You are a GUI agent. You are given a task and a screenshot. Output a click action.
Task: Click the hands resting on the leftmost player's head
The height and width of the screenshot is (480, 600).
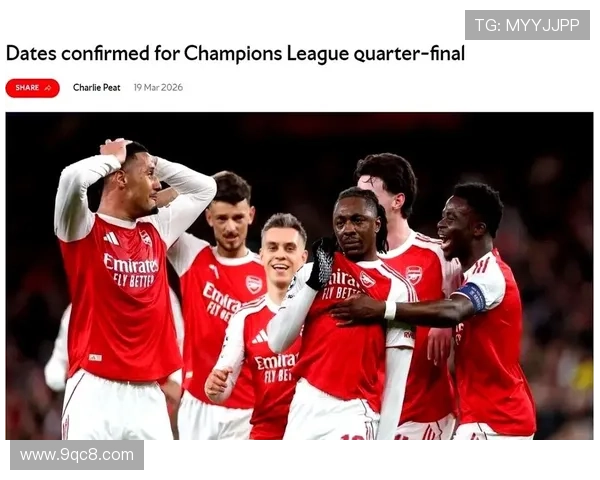click(x=114, y=150)
